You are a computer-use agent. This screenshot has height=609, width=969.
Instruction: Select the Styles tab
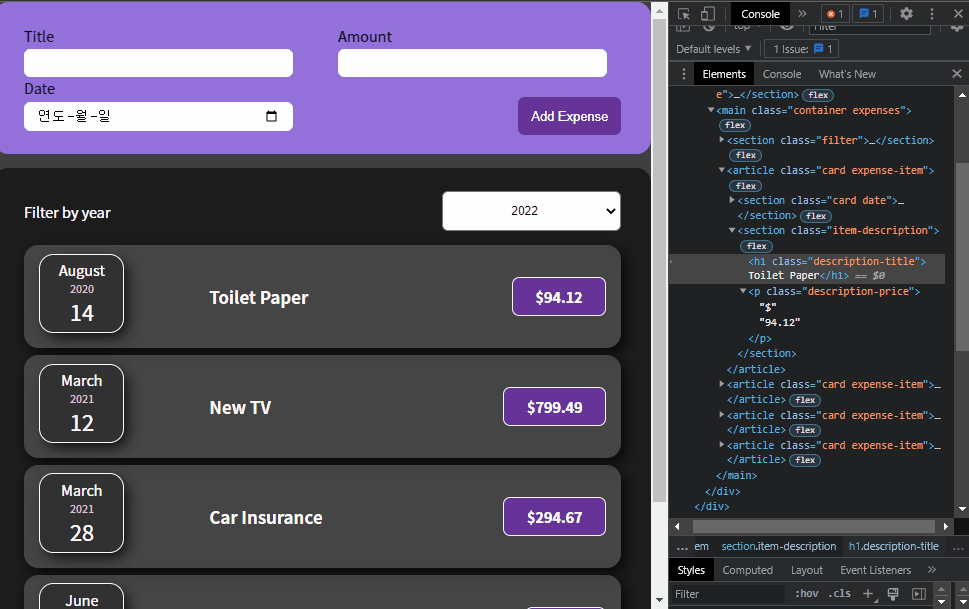click(x=691, y=570)
